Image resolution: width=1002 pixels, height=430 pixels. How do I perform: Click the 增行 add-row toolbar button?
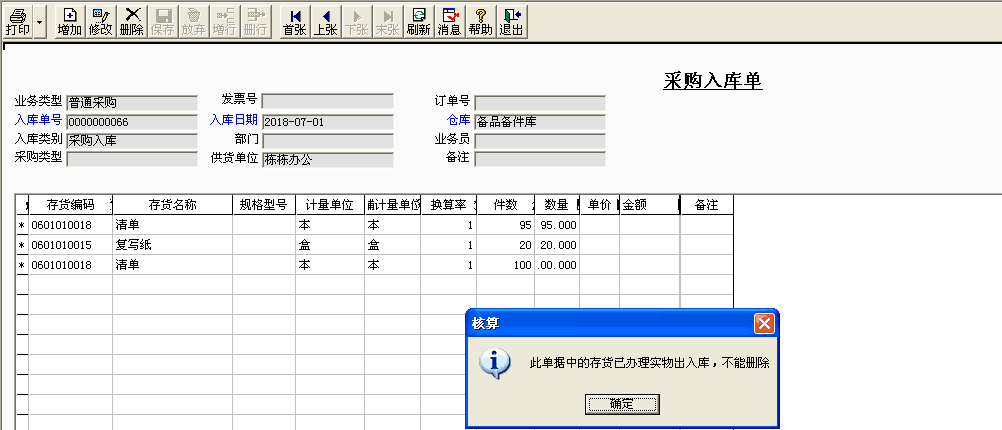coord(224,22)
